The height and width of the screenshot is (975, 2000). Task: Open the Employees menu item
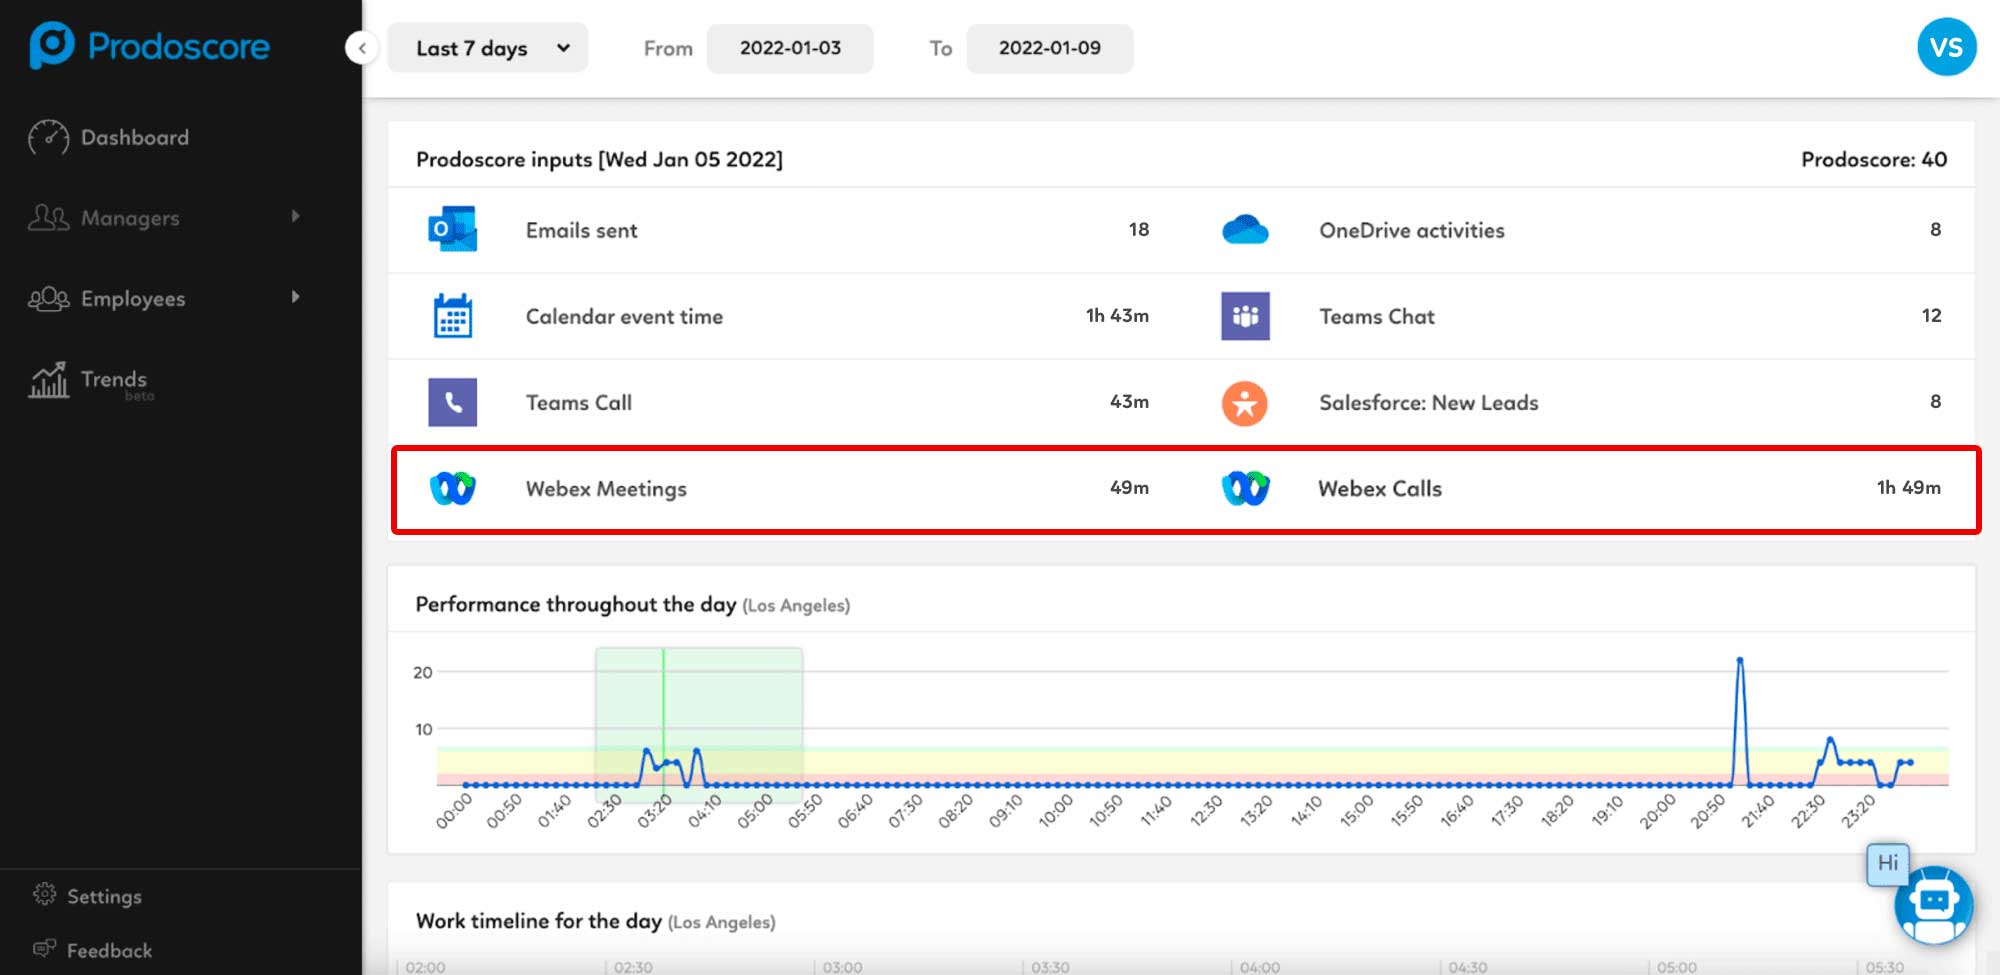coord(133,299)
